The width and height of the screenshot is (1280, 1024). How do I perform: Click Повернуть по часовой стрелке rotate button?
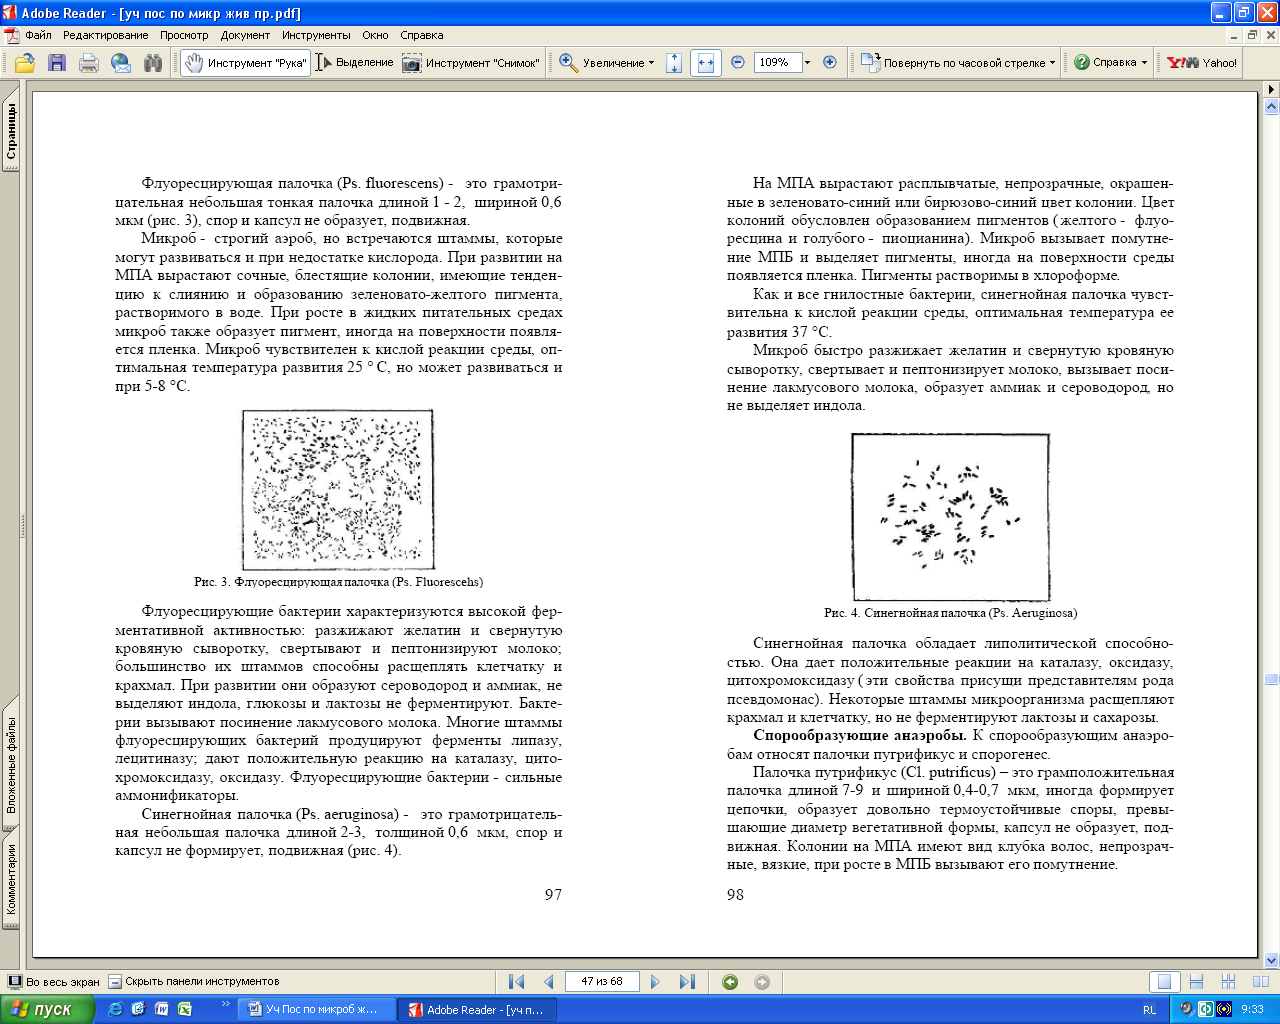click(x=952, y=62)
